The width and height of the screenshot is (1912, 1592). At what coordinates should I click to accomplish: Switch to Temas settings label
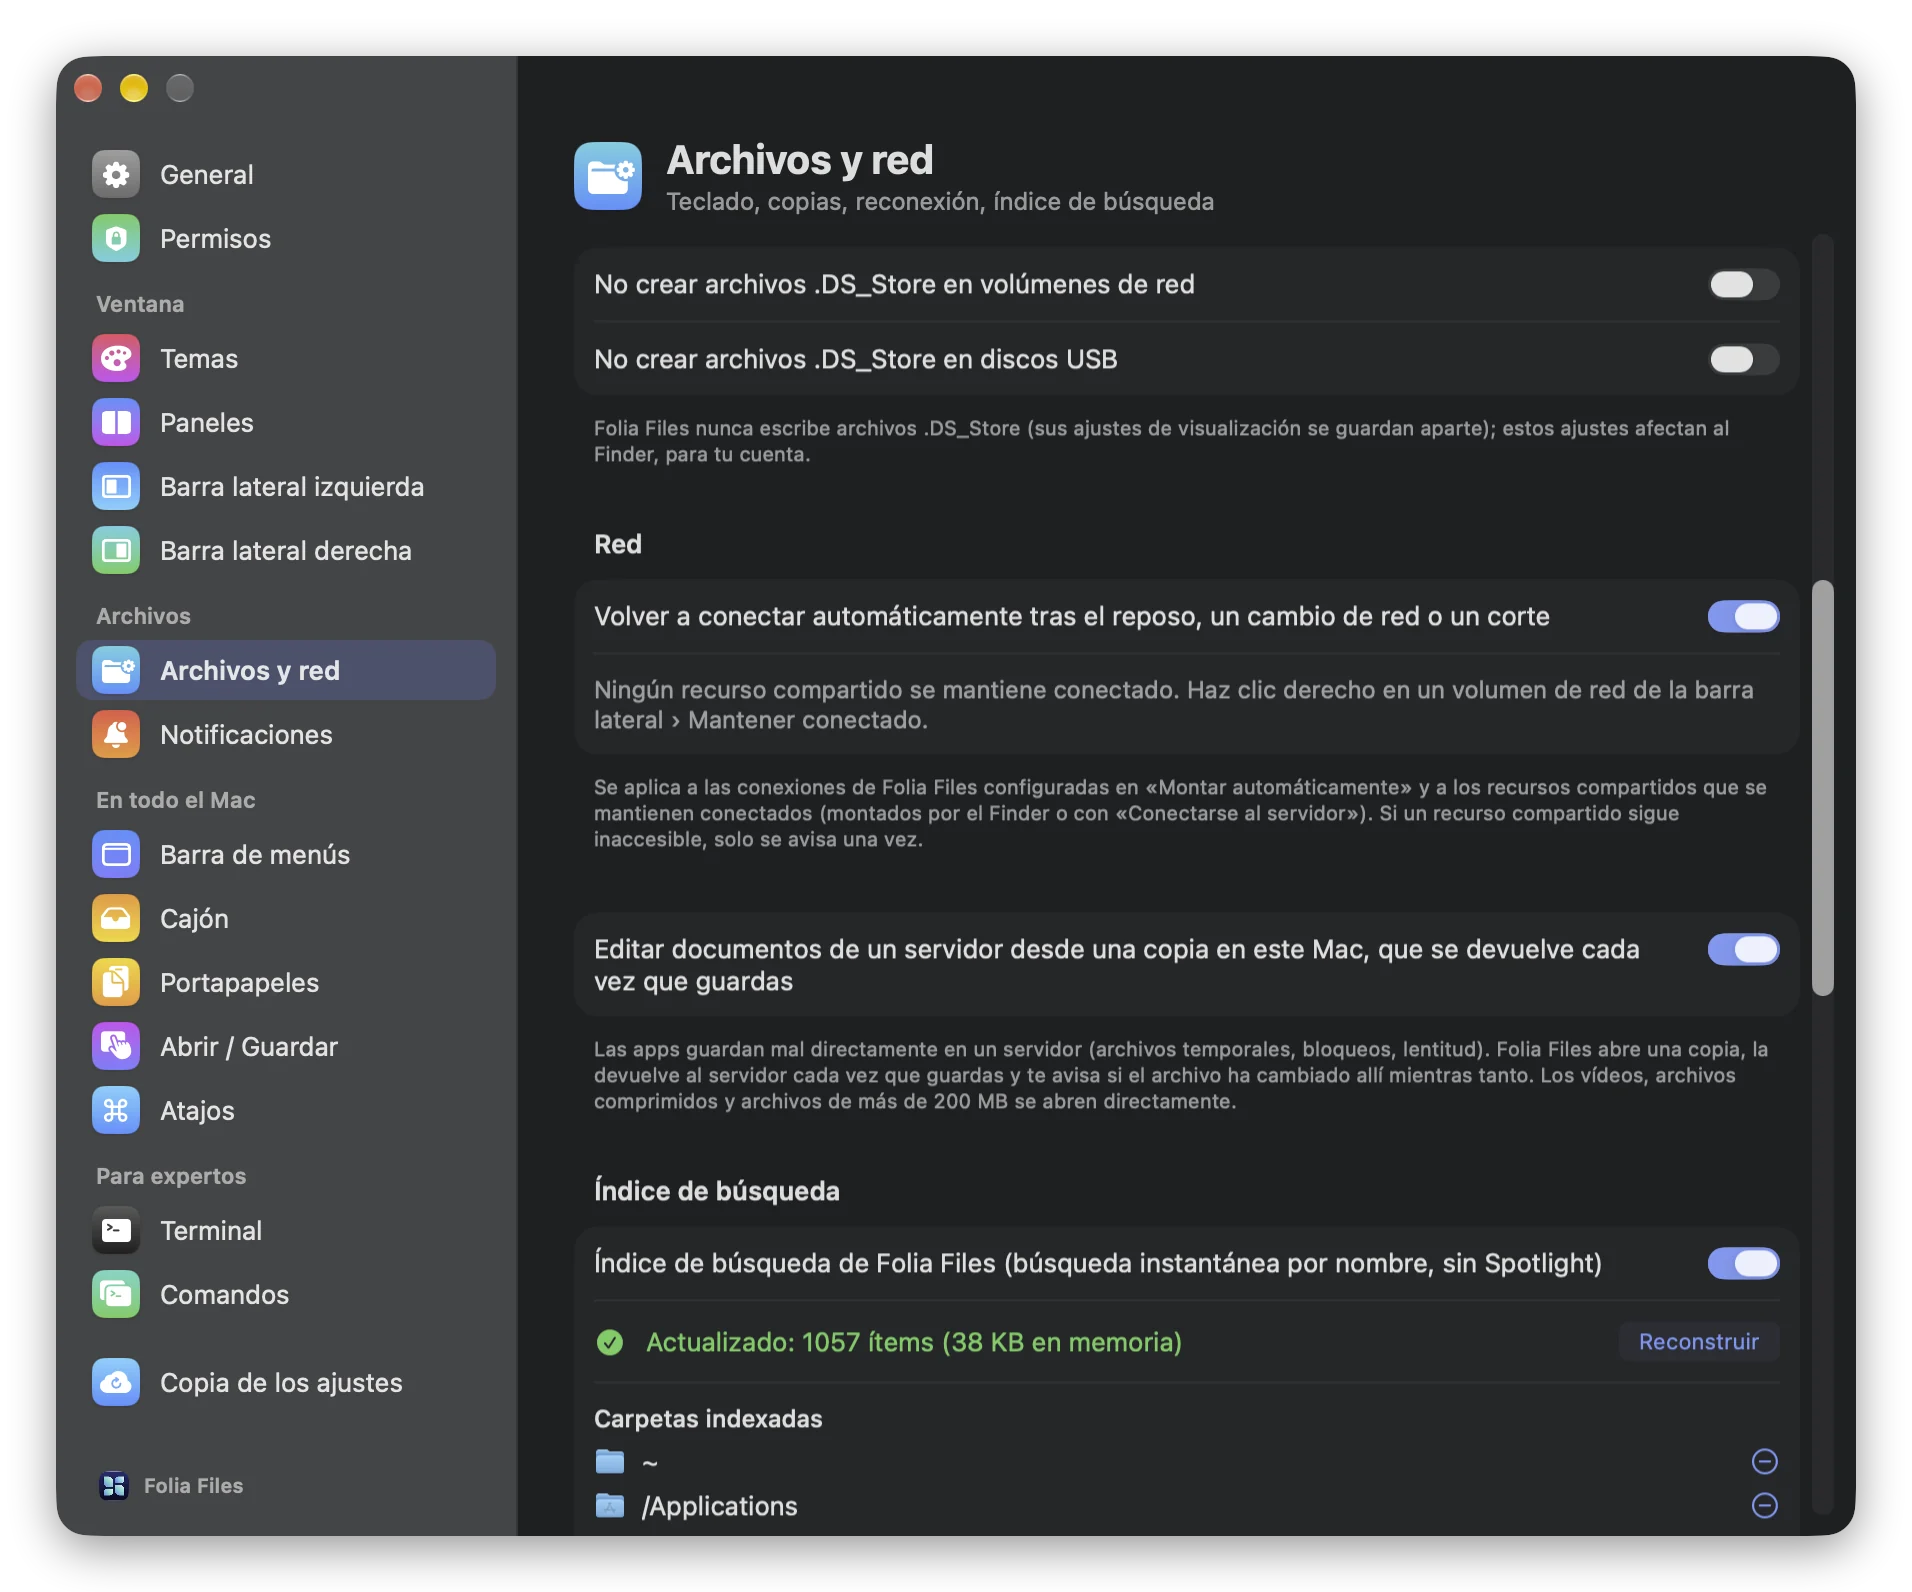199,359
